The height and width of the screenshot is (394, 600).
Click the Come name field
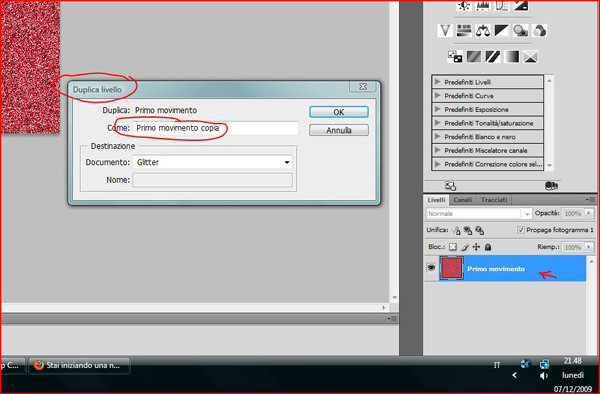click(215, 128)
